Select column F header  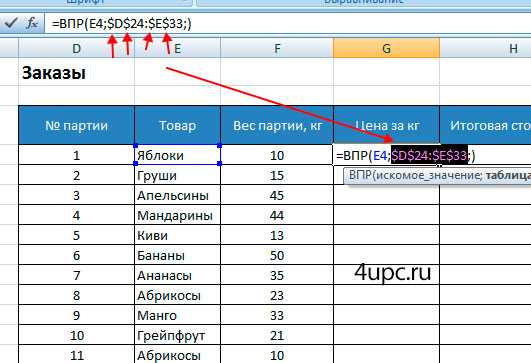point(277,48)
